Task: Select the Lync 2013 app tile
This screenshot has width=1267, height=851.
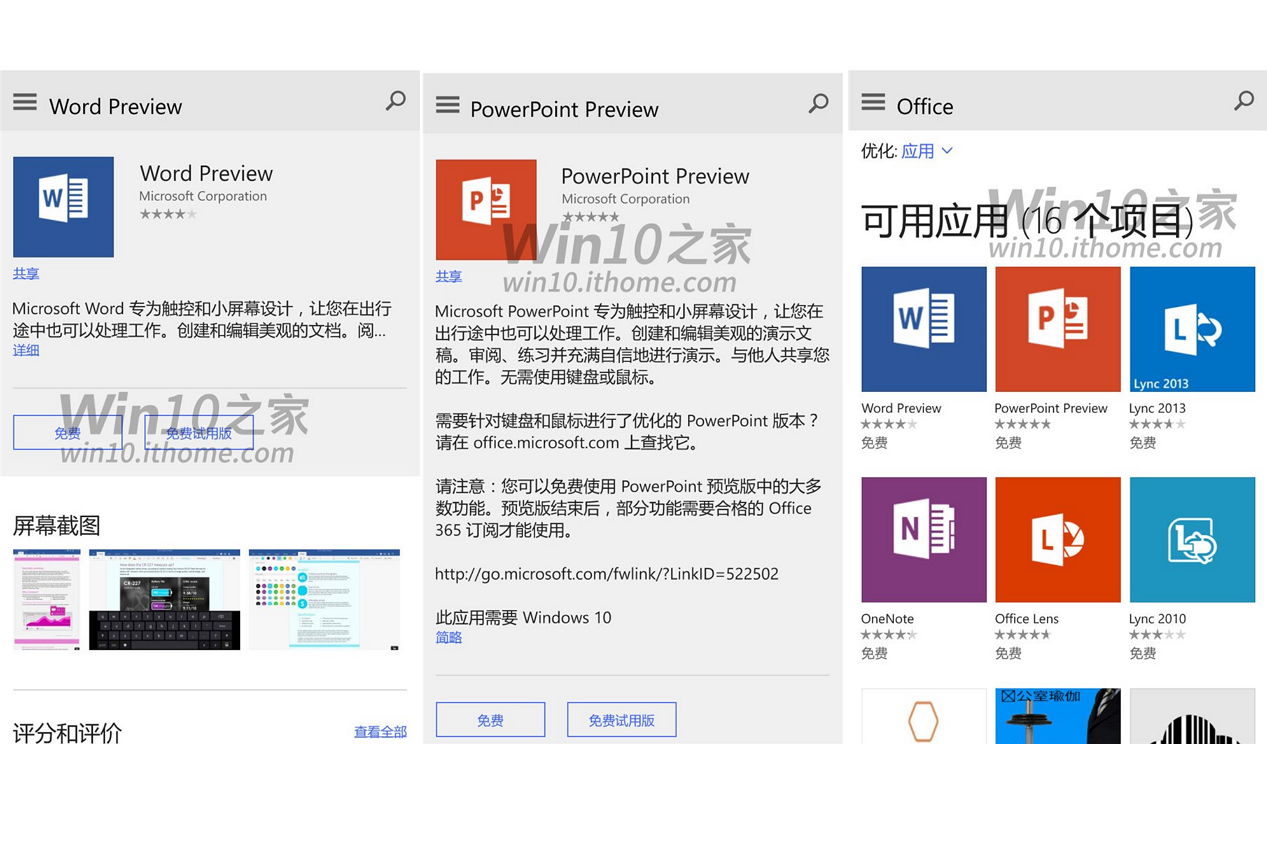Action: pos(1192,329)
